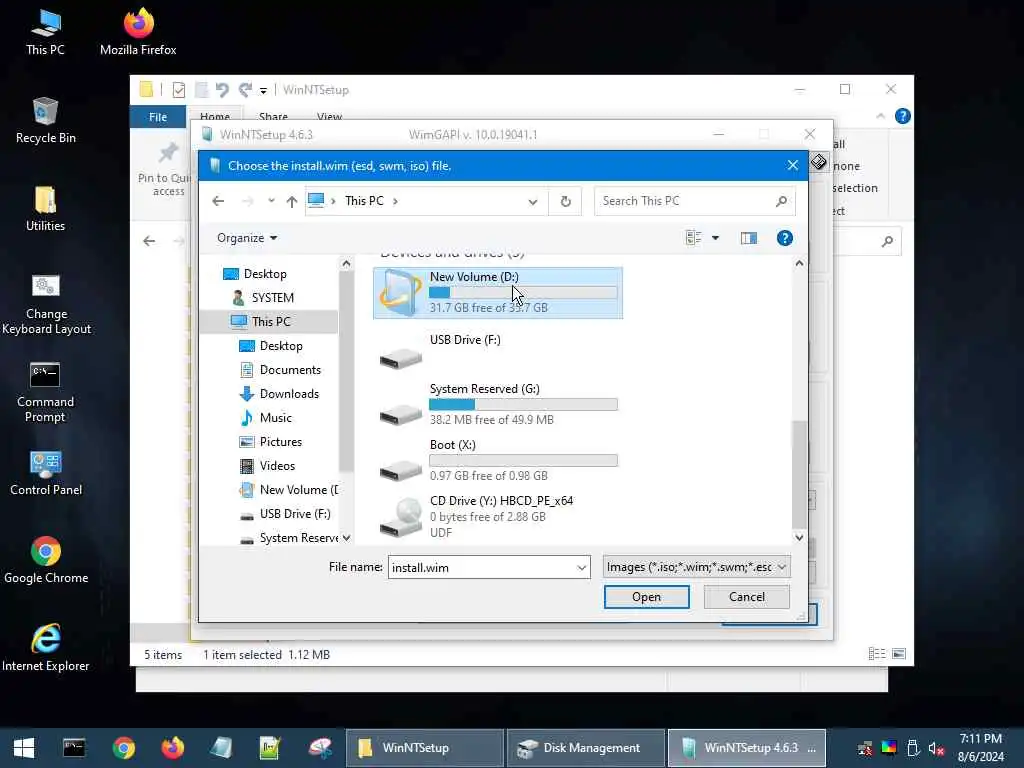Select Boot (X:) drive

click(498, 460)
